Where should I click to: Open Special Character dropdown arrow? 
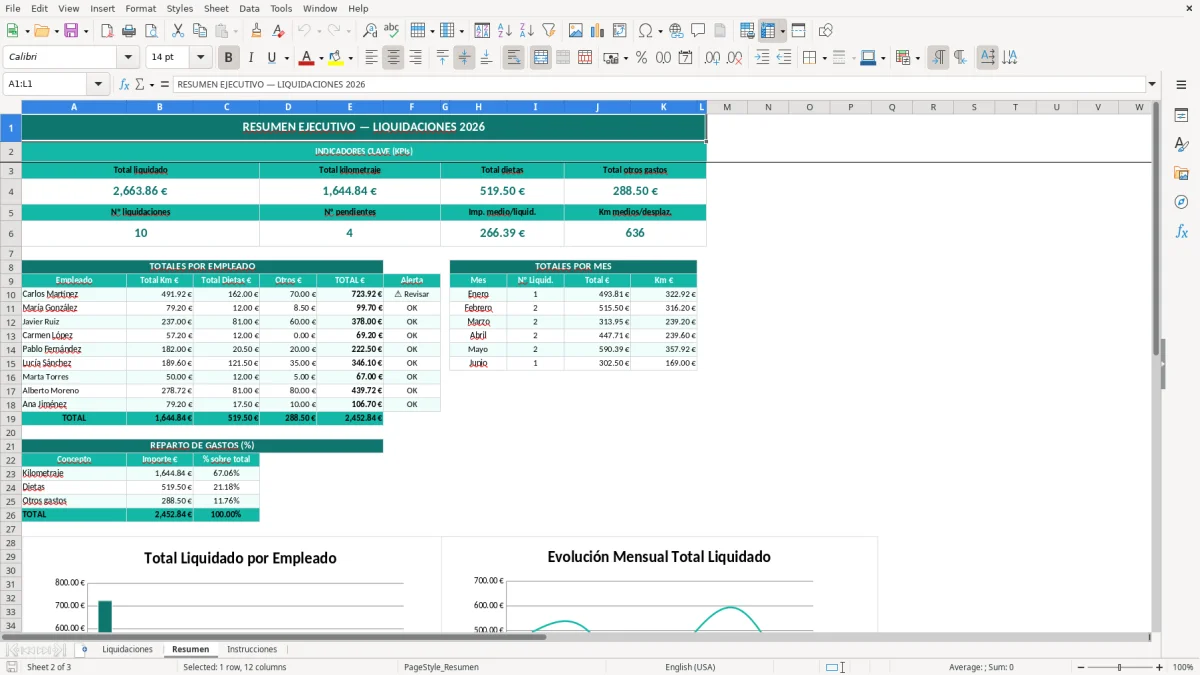tap(661, 31)
